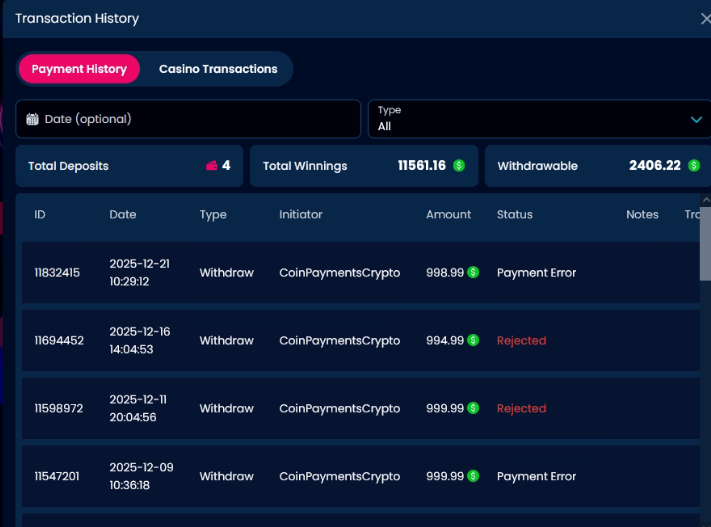Click the Date column header
This screenshot has width=711, height=527.
click(123, 214)
